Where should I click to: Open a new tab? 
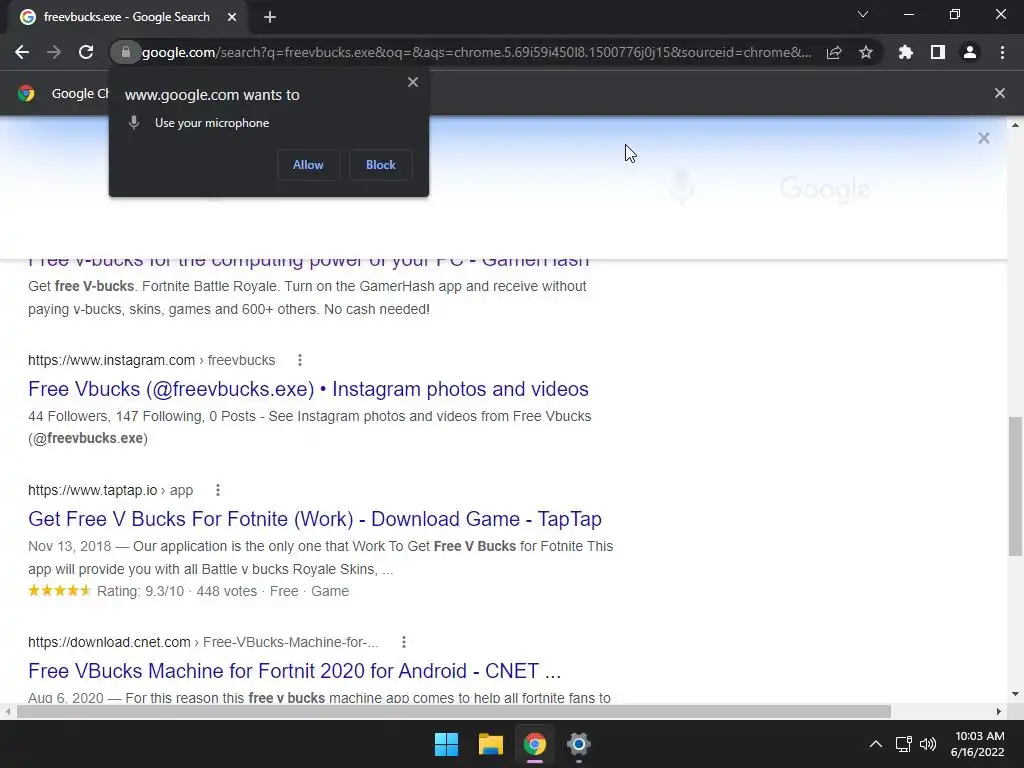point(270,17)
